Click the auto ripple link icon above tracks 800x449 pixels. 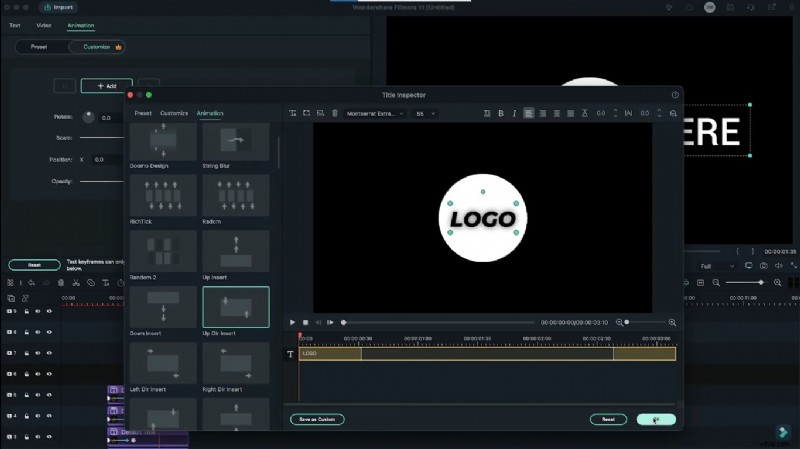pyautogui.click(x=25, y=298)
